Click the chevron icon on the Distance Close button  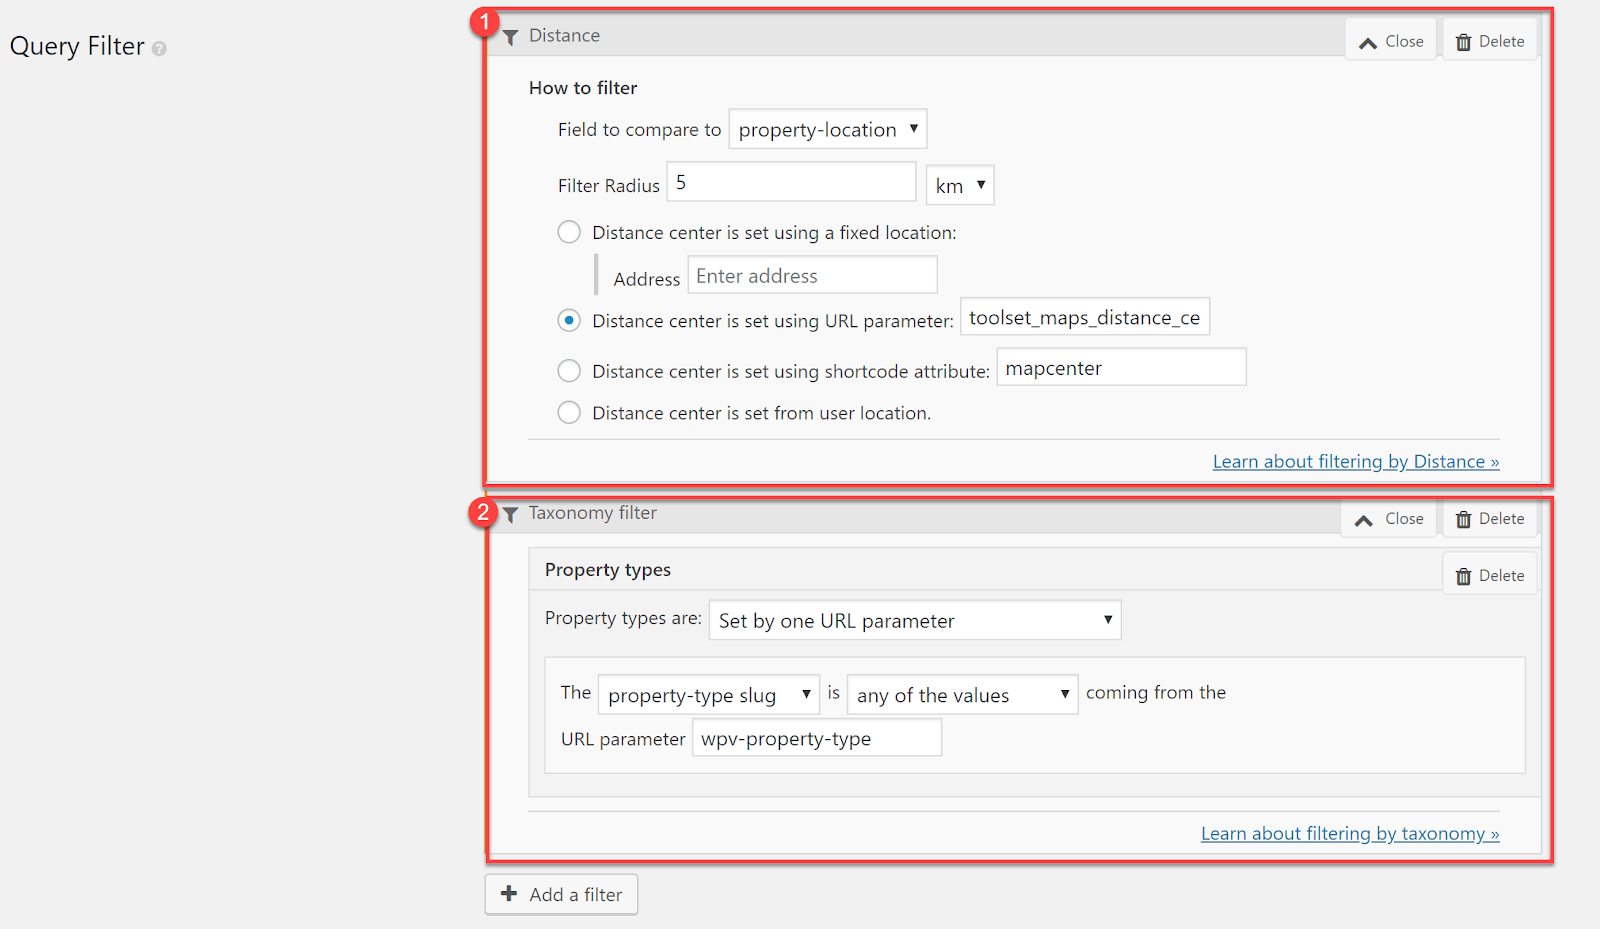pos(1369,41)
